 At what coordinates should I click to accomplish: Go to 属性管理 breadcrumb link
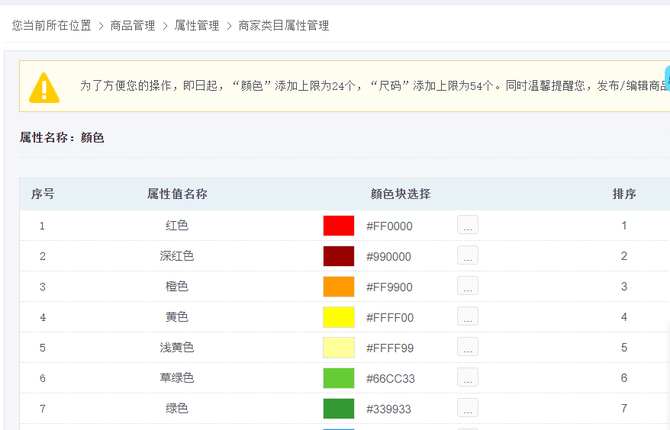(x=197, y=26)
